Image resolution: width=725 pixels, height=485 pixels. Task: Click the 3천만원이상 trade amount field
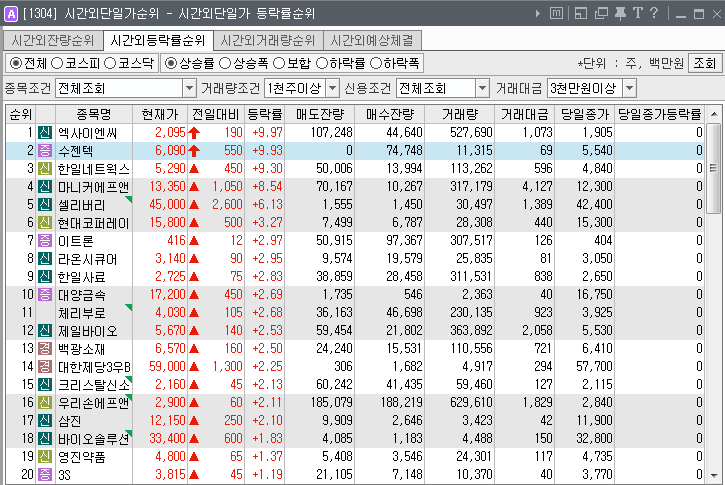point(584,88)
